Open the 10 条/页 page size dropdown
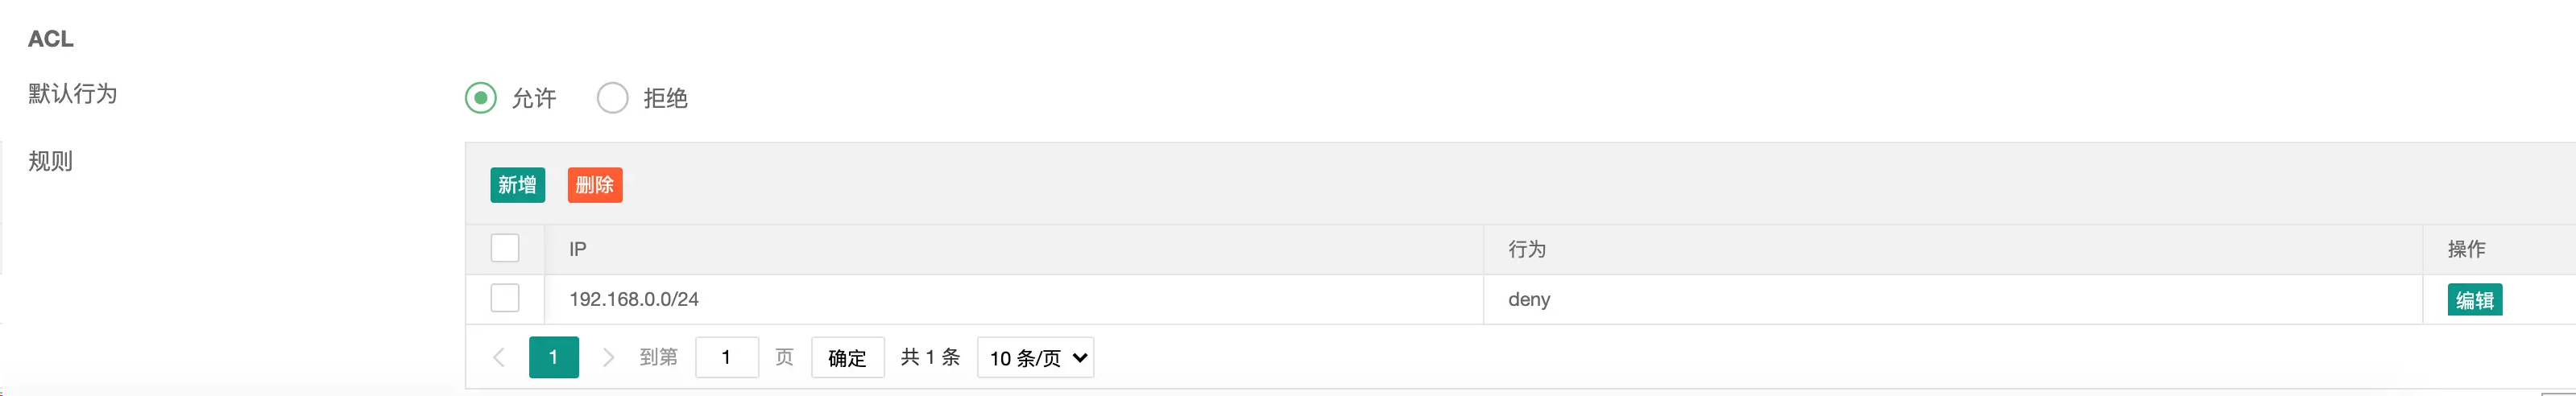 [1035, 358]
